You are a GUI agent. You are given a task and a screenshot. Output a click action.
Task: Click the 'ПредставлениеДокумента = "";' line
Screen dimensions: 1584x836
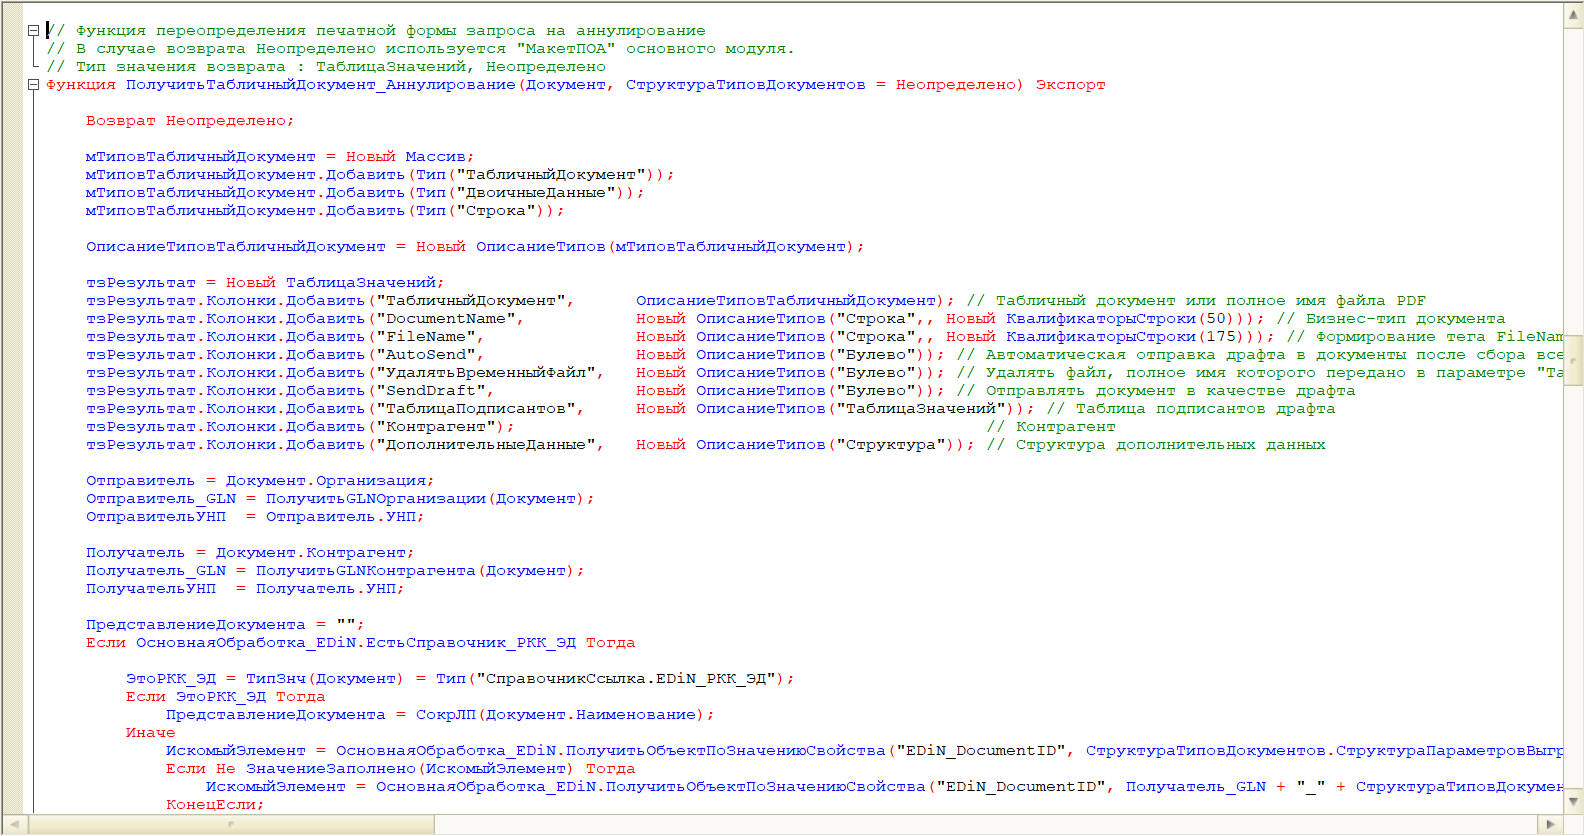[225, 625]
